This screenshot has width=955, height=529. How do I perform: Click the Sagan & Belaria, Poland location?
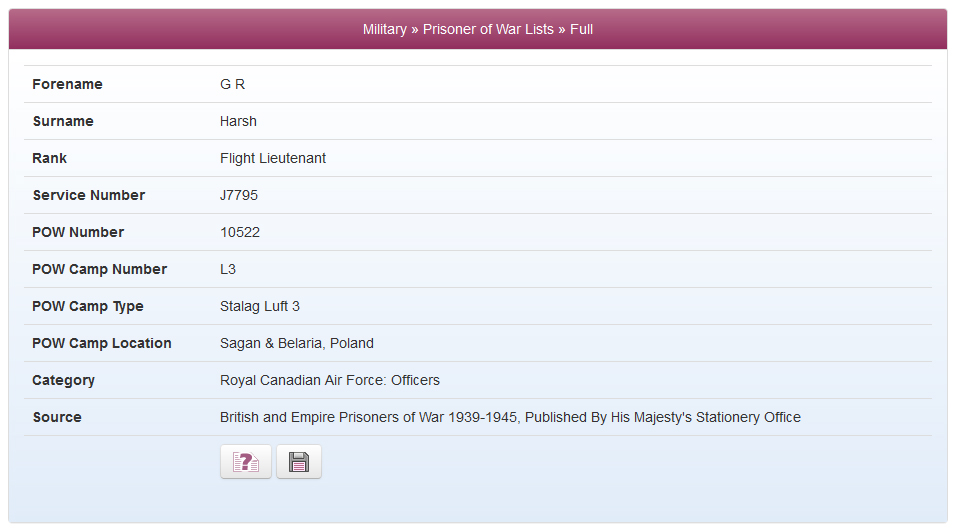297,343
